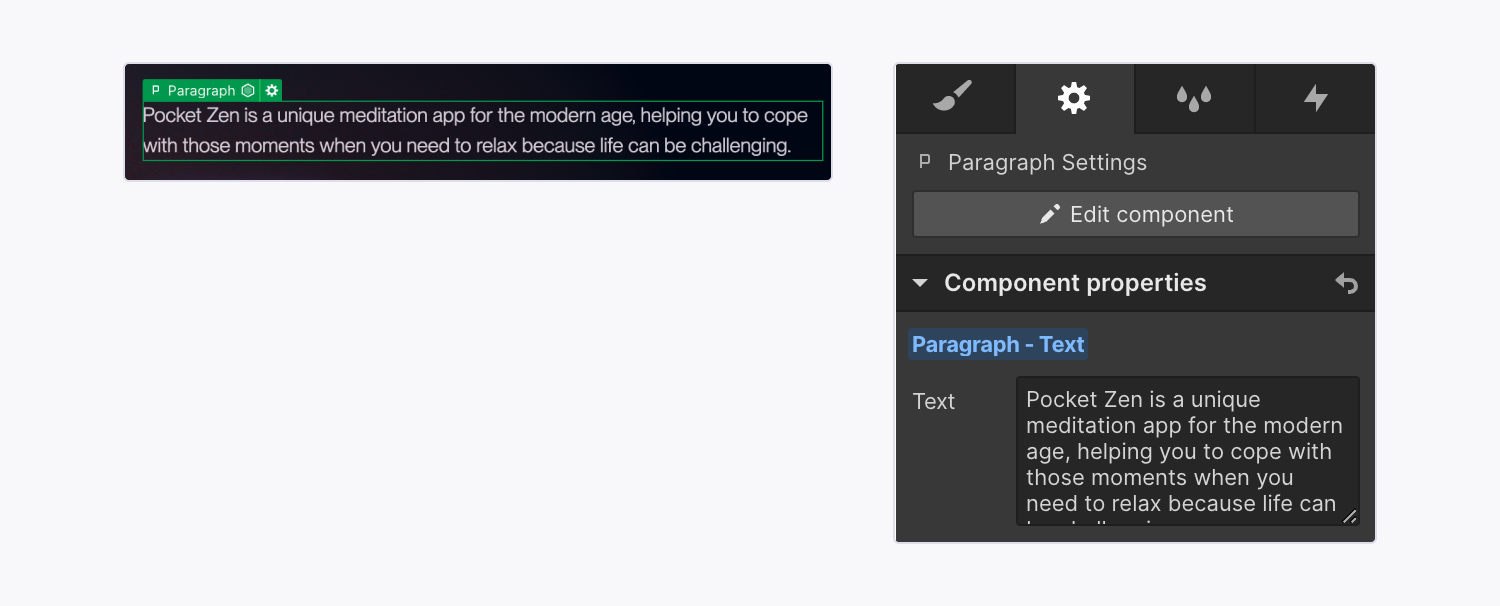Select the highlighted Paragraph - Text property name
The width and height of the screenshot is (1500, 606).
(x=997, y=343)
